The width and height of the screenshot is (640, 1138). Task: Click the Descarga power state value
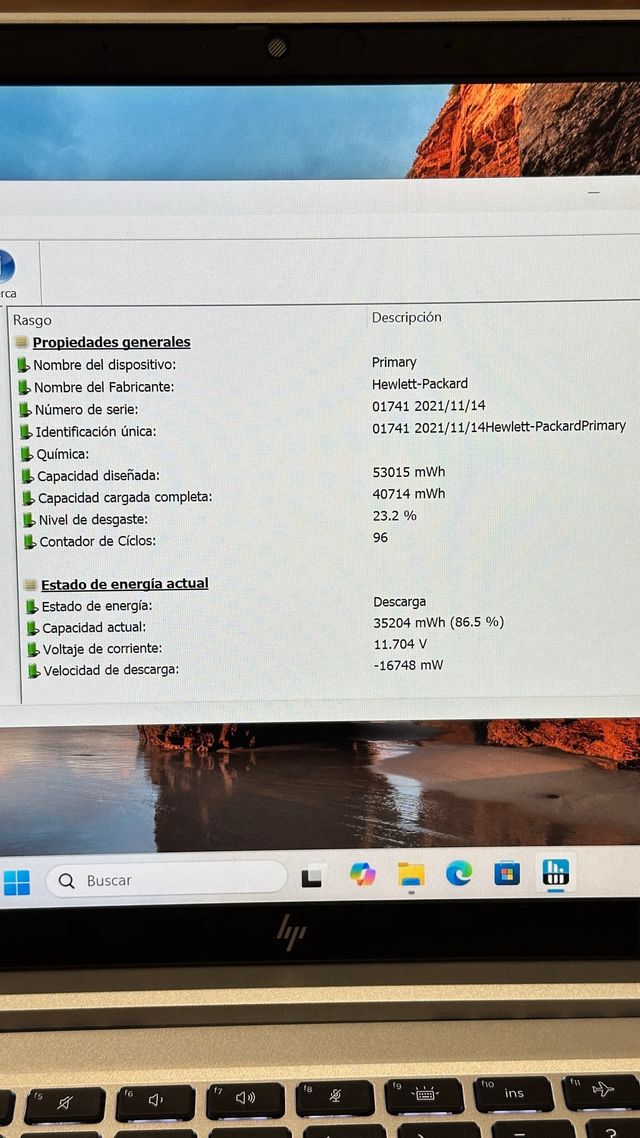tap(400, 602)
